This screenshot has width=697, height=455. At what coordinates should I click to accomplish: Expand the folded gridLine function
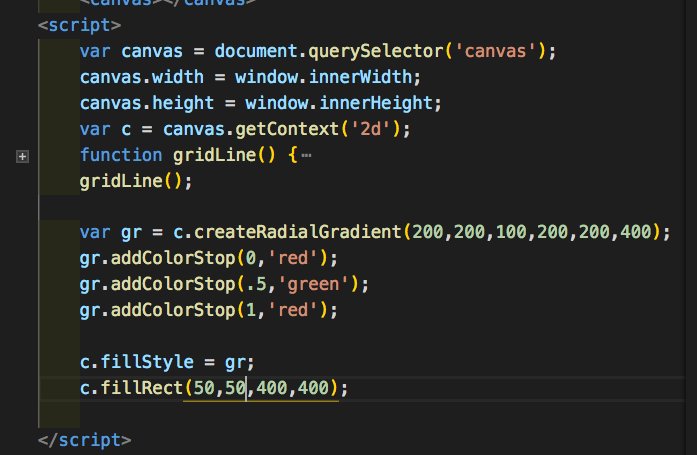22,156
